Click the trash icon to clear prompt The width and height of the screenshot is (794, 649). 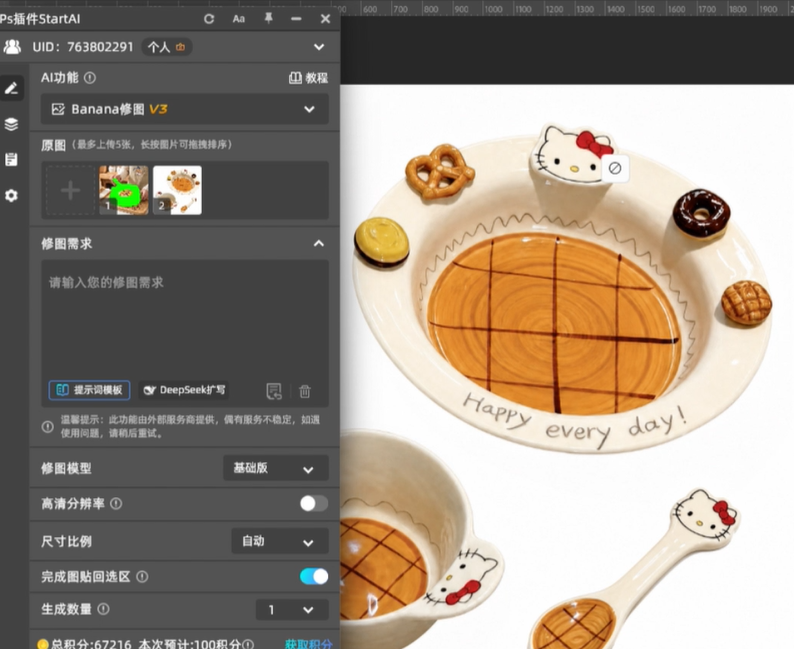coord(305,391)
